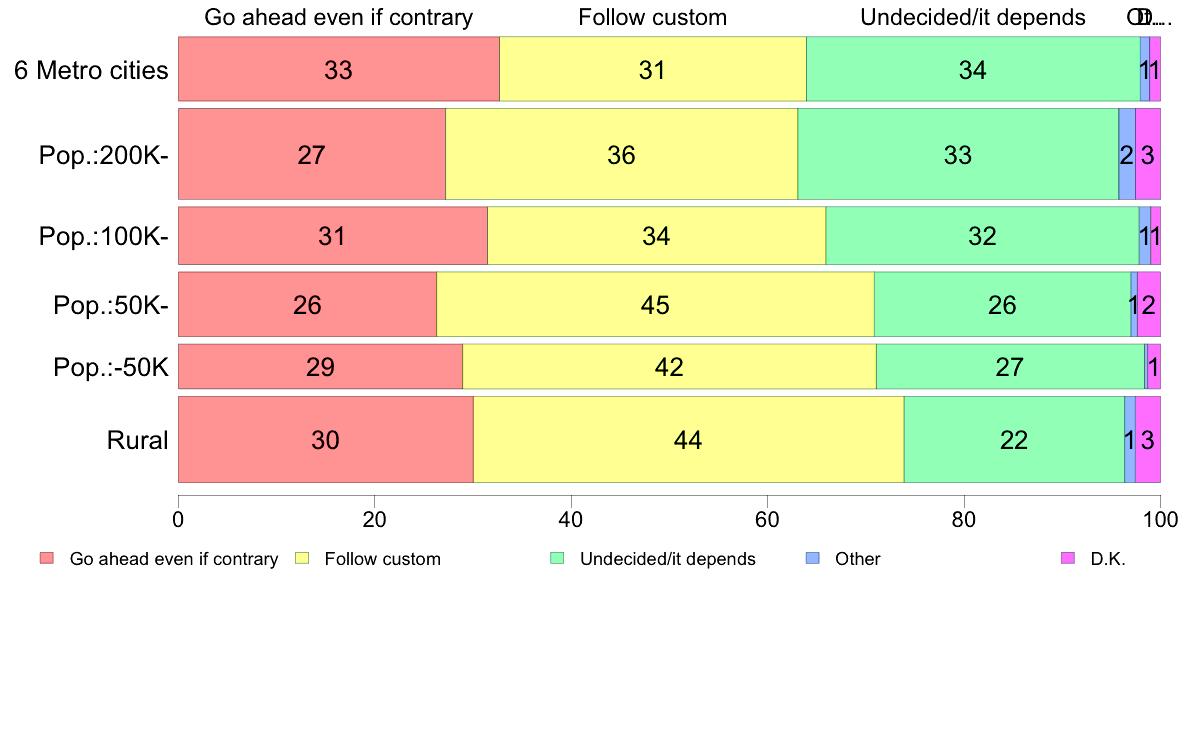Viewport: 1188px width, 736px height.
Task: Select the yellow 36 segment in Pop.:200K- bar
Action: (x=621, y=155)
